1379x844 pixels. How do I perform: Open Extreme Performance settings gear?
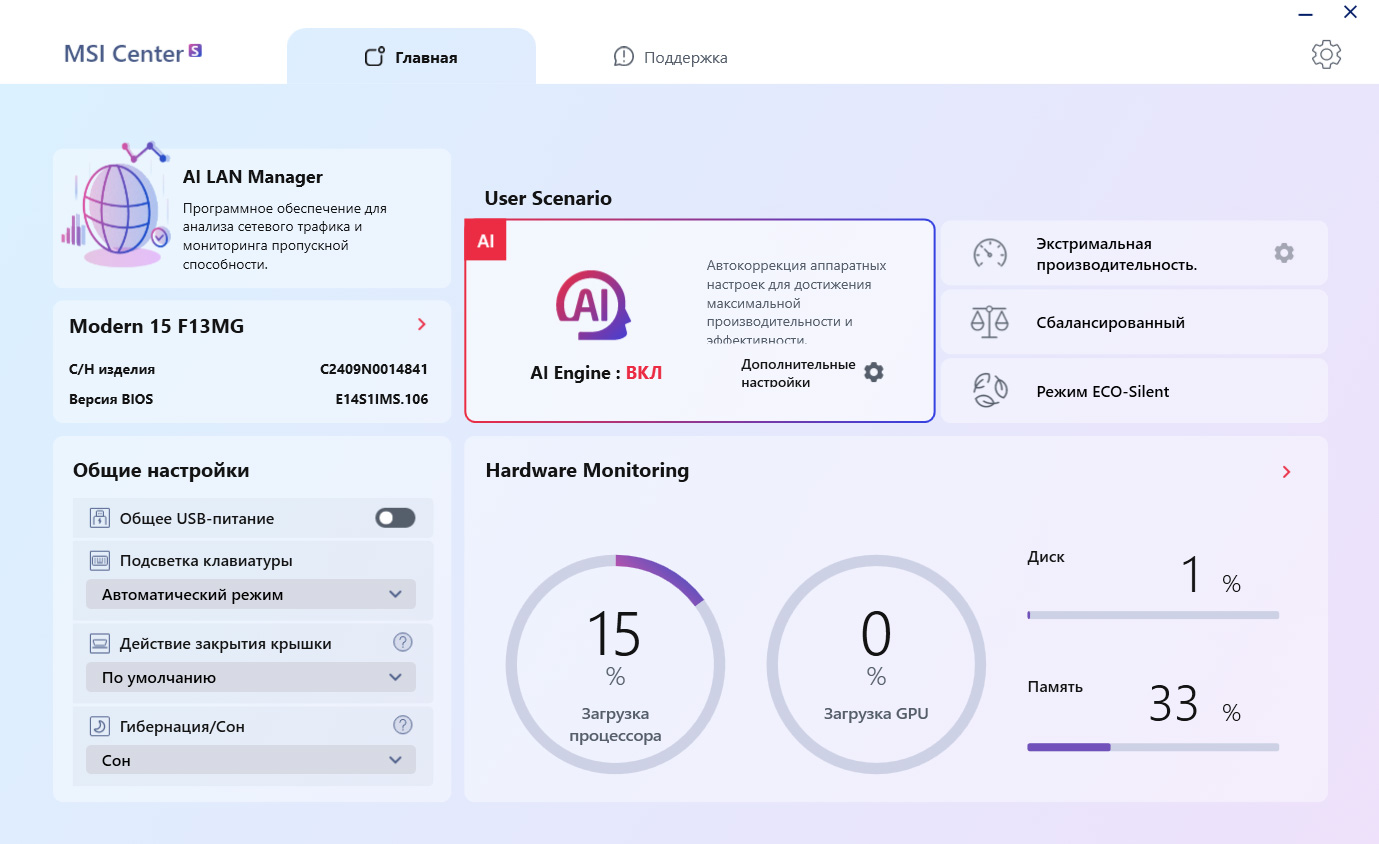[1284, 253]
